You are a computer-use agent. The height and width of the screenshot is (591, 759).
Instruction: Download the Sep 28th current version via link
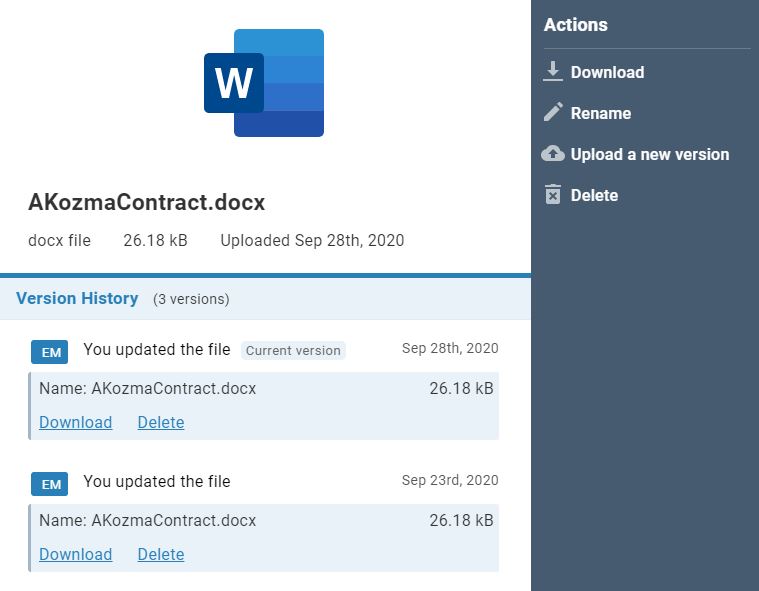75,422
